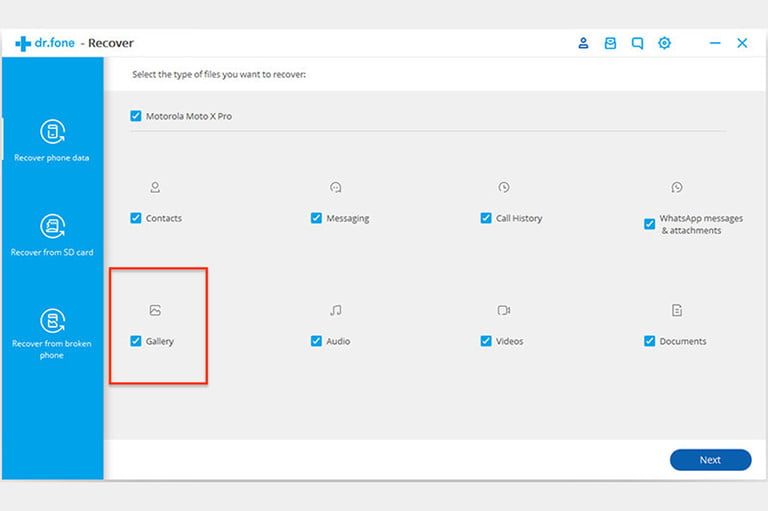Toggle the Gallery checkbox

coord(136,341)
